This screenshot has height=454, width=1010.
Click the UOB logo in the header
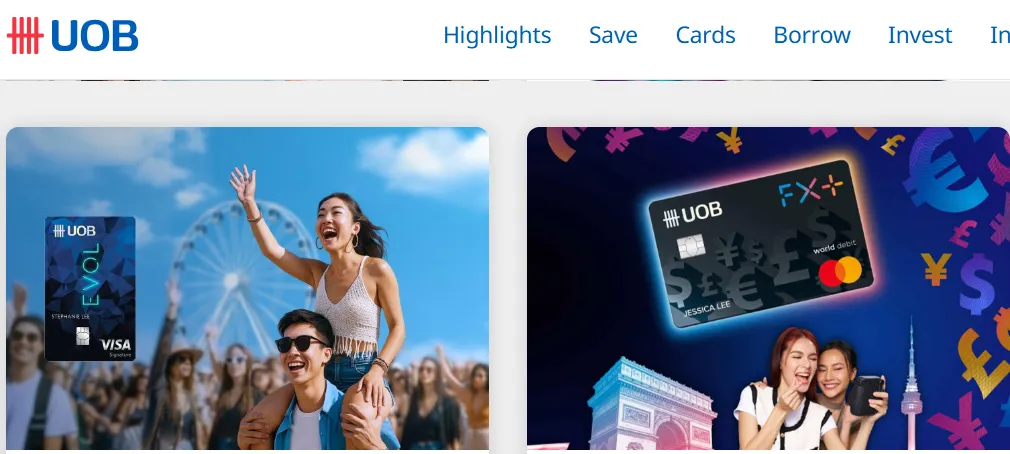tap(72, 35)
